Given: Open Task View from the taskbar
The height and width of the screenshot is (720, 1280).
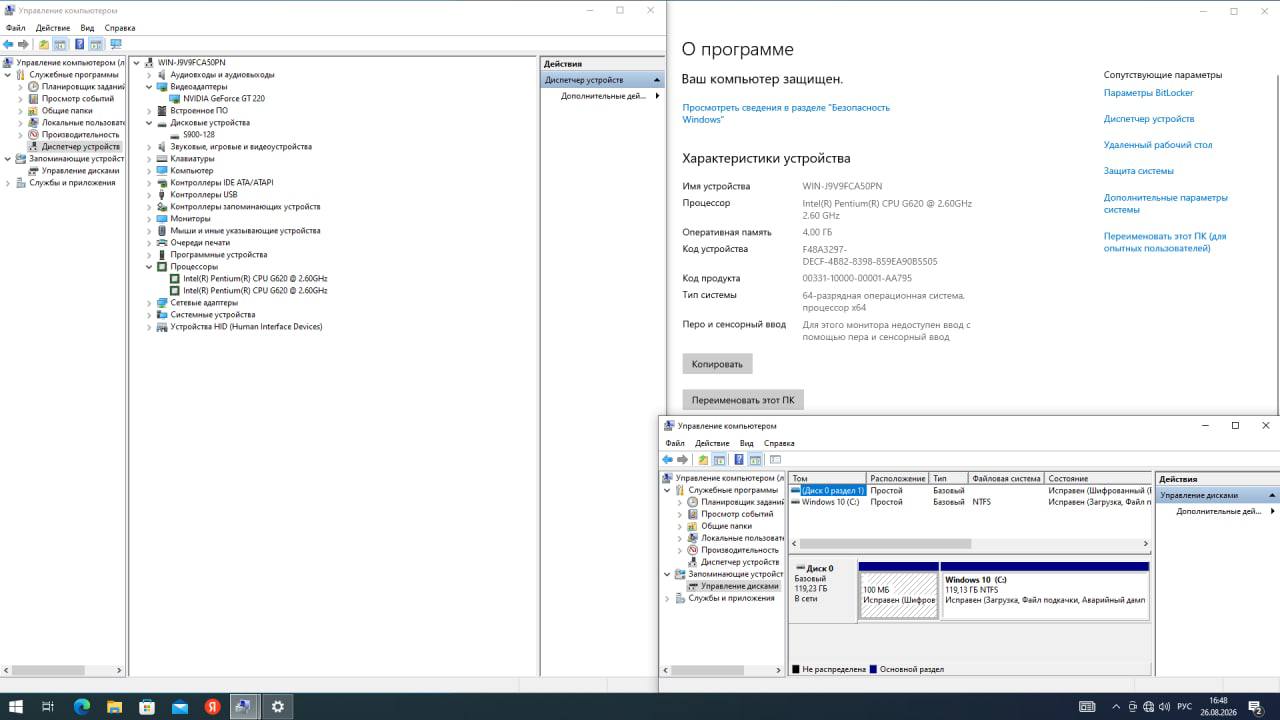Looking at the screenshot, I should click(48, 706).
